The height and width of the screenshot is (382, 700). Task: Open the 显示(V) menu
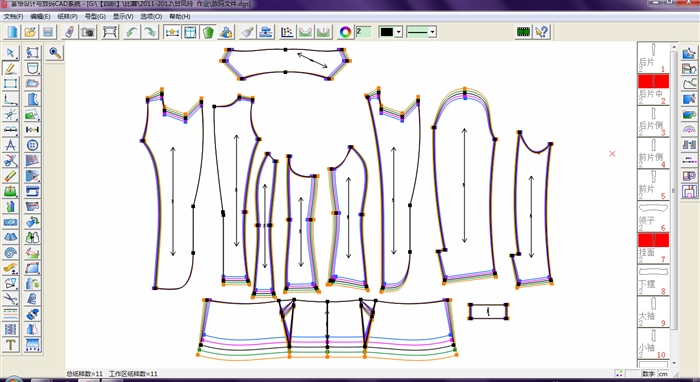tap(123, 17)
